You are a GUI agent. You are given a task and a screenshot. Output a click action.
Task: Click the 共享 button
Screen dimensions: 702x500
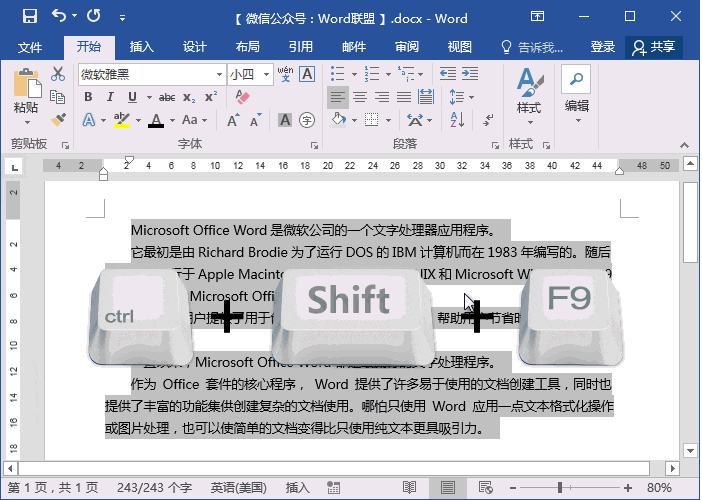[654, 47]
